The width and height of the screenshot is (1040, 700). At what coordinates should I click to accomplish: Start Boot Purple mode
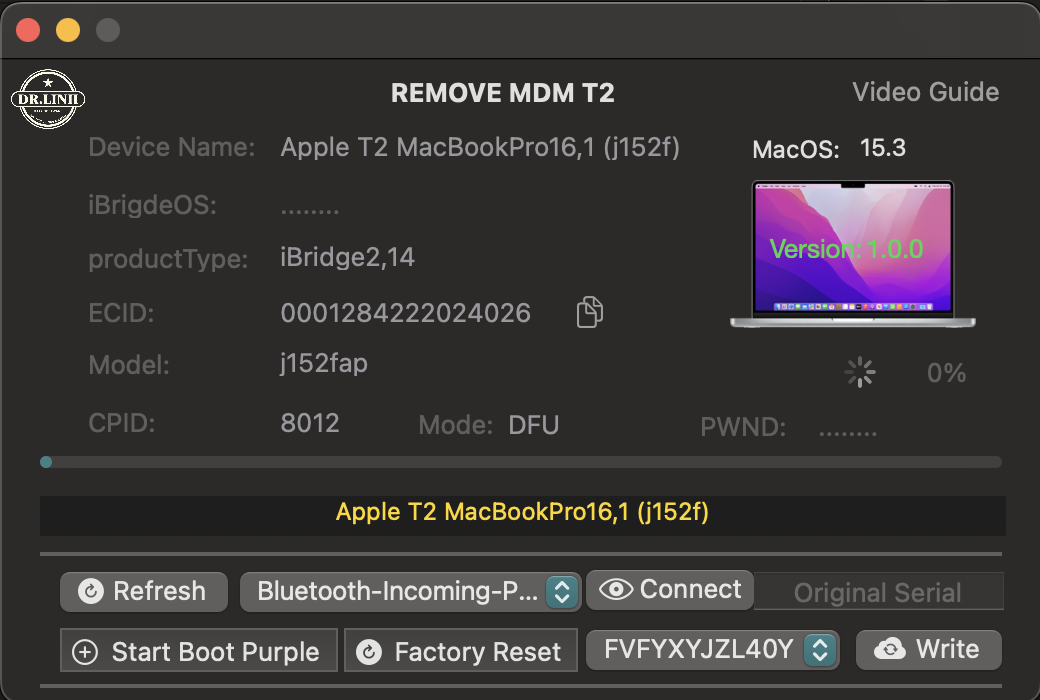pos(199,651)
